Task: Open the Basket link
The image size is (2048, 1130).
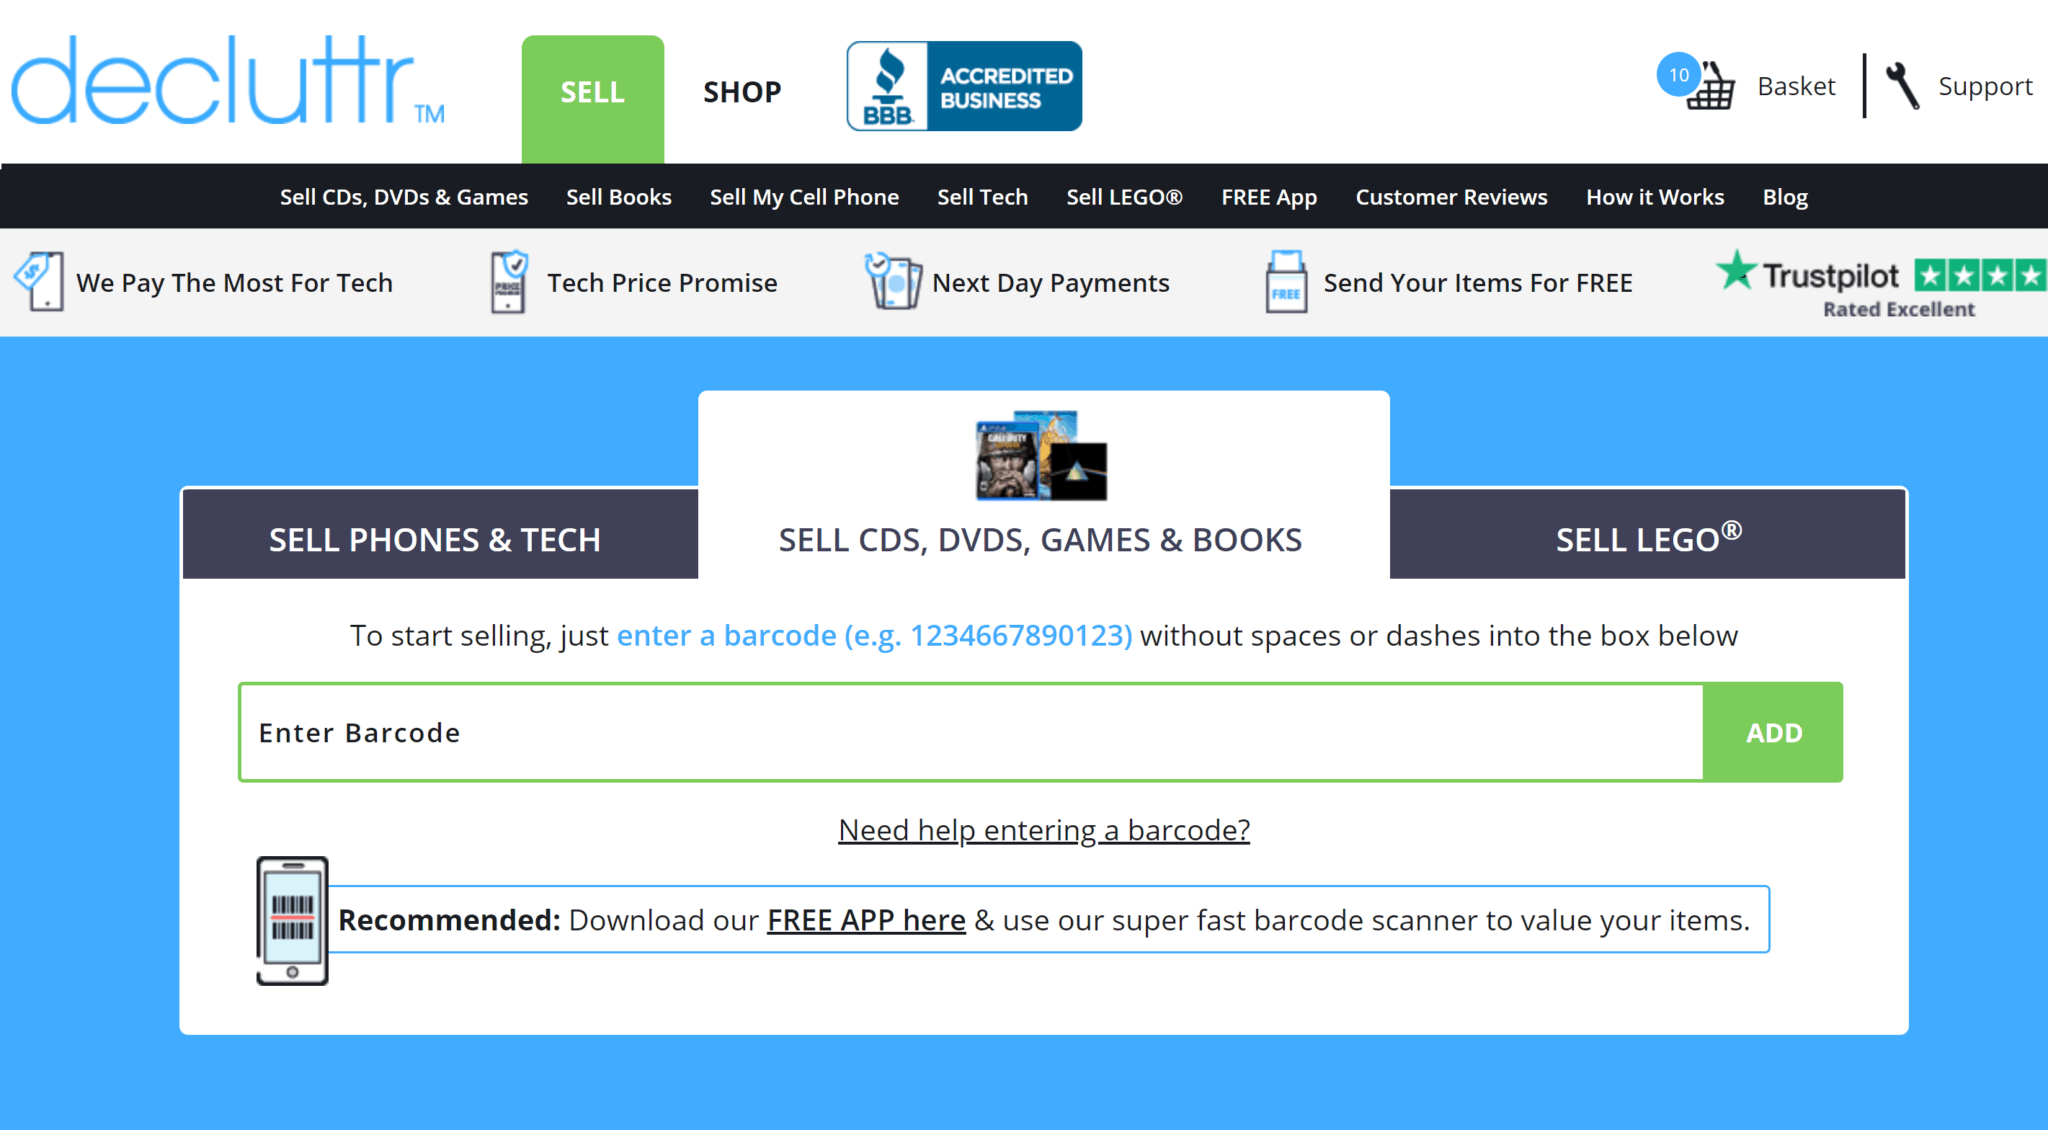Action: tap(1796, 86)
